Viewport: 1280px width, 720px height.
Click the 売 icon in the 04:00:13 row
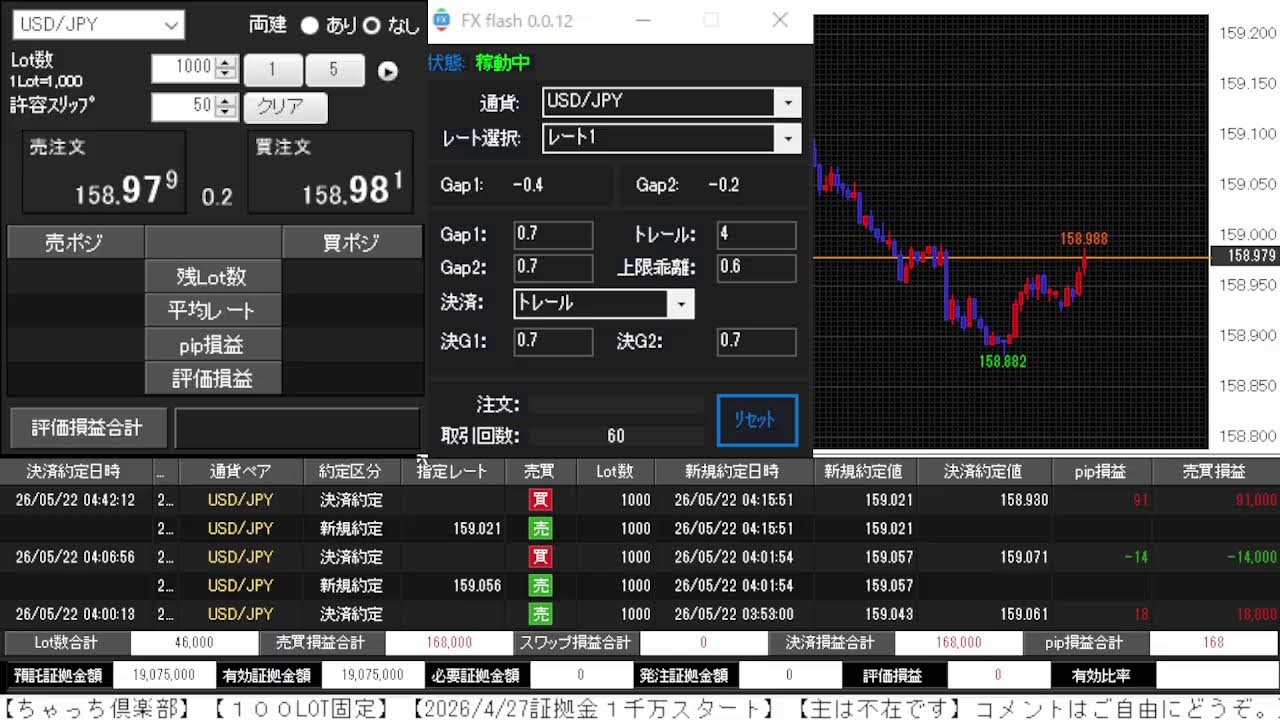point(540,614)
